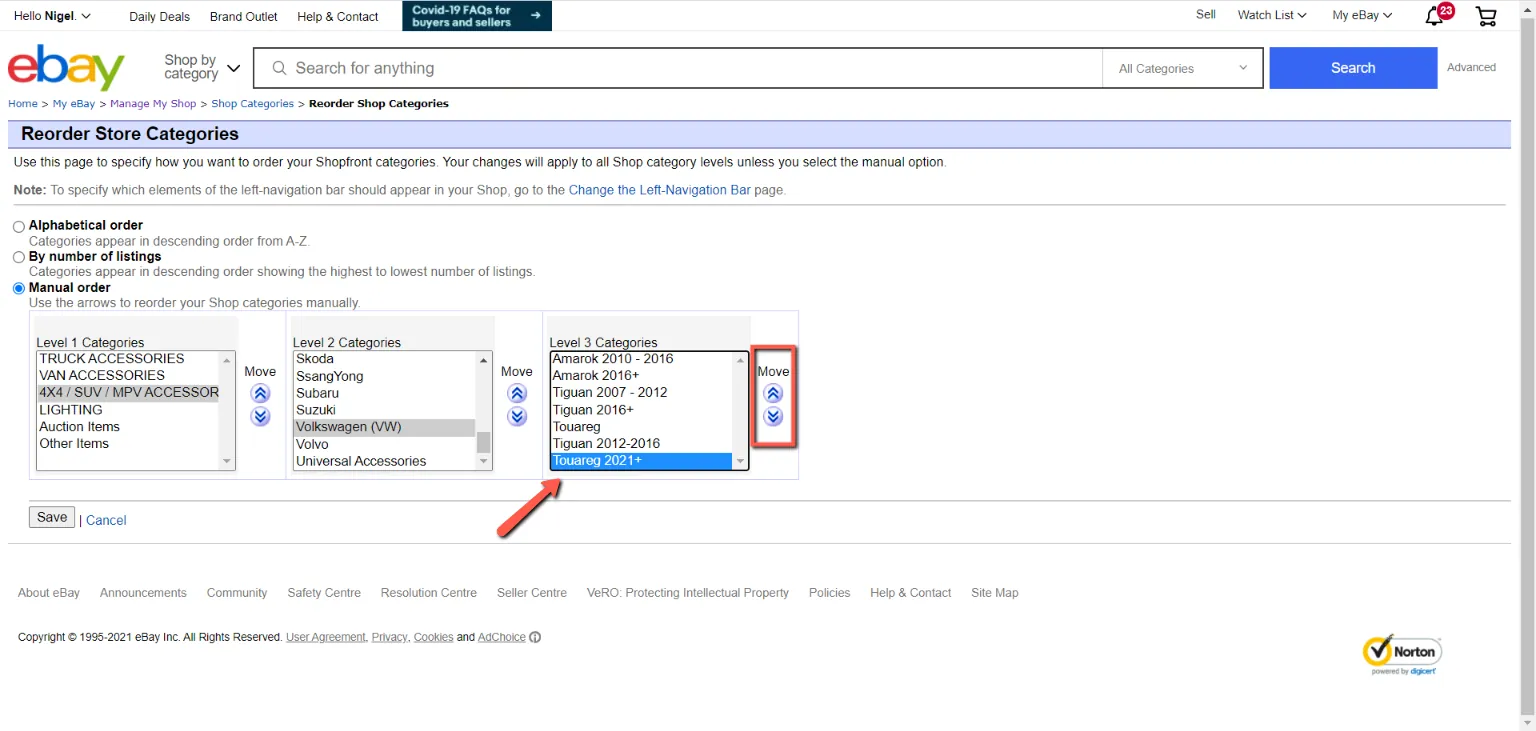The image size is (1536, 731).
Task: Open Site Map footer link
Action: point(995,593)
